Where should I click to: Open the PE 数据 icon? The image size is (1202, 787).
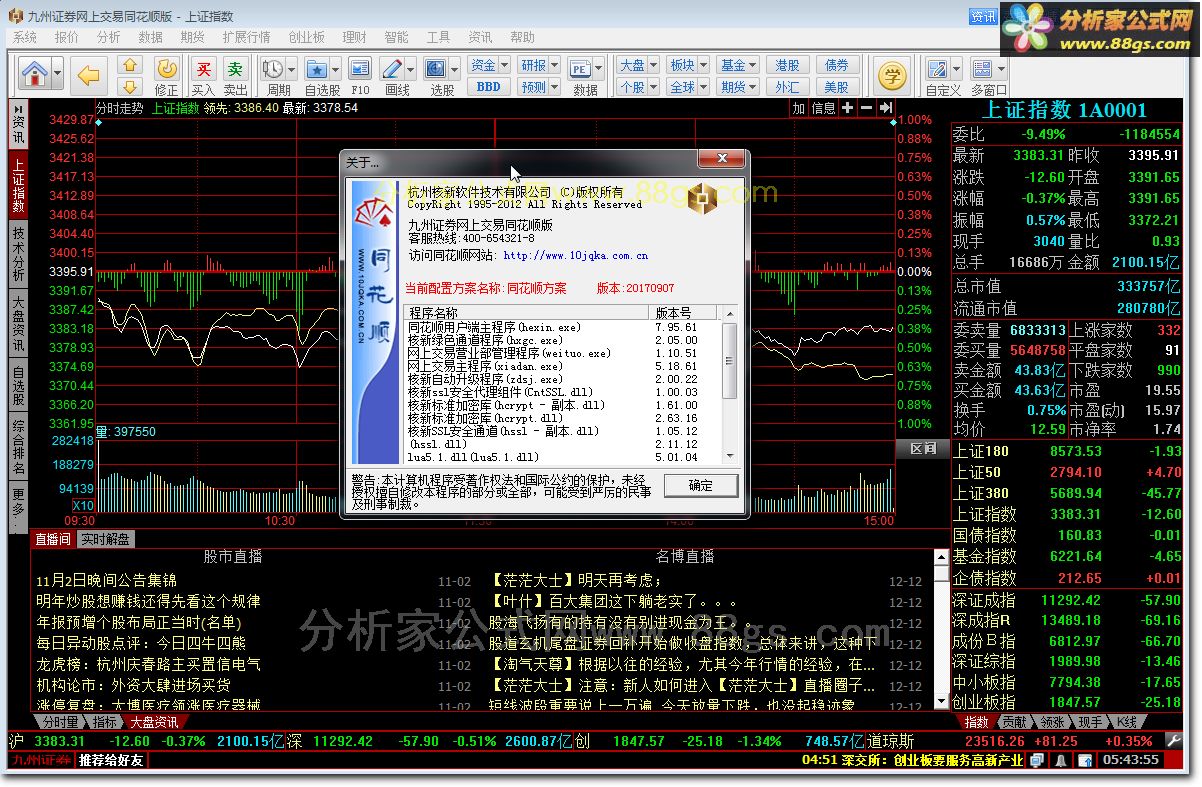580,68
